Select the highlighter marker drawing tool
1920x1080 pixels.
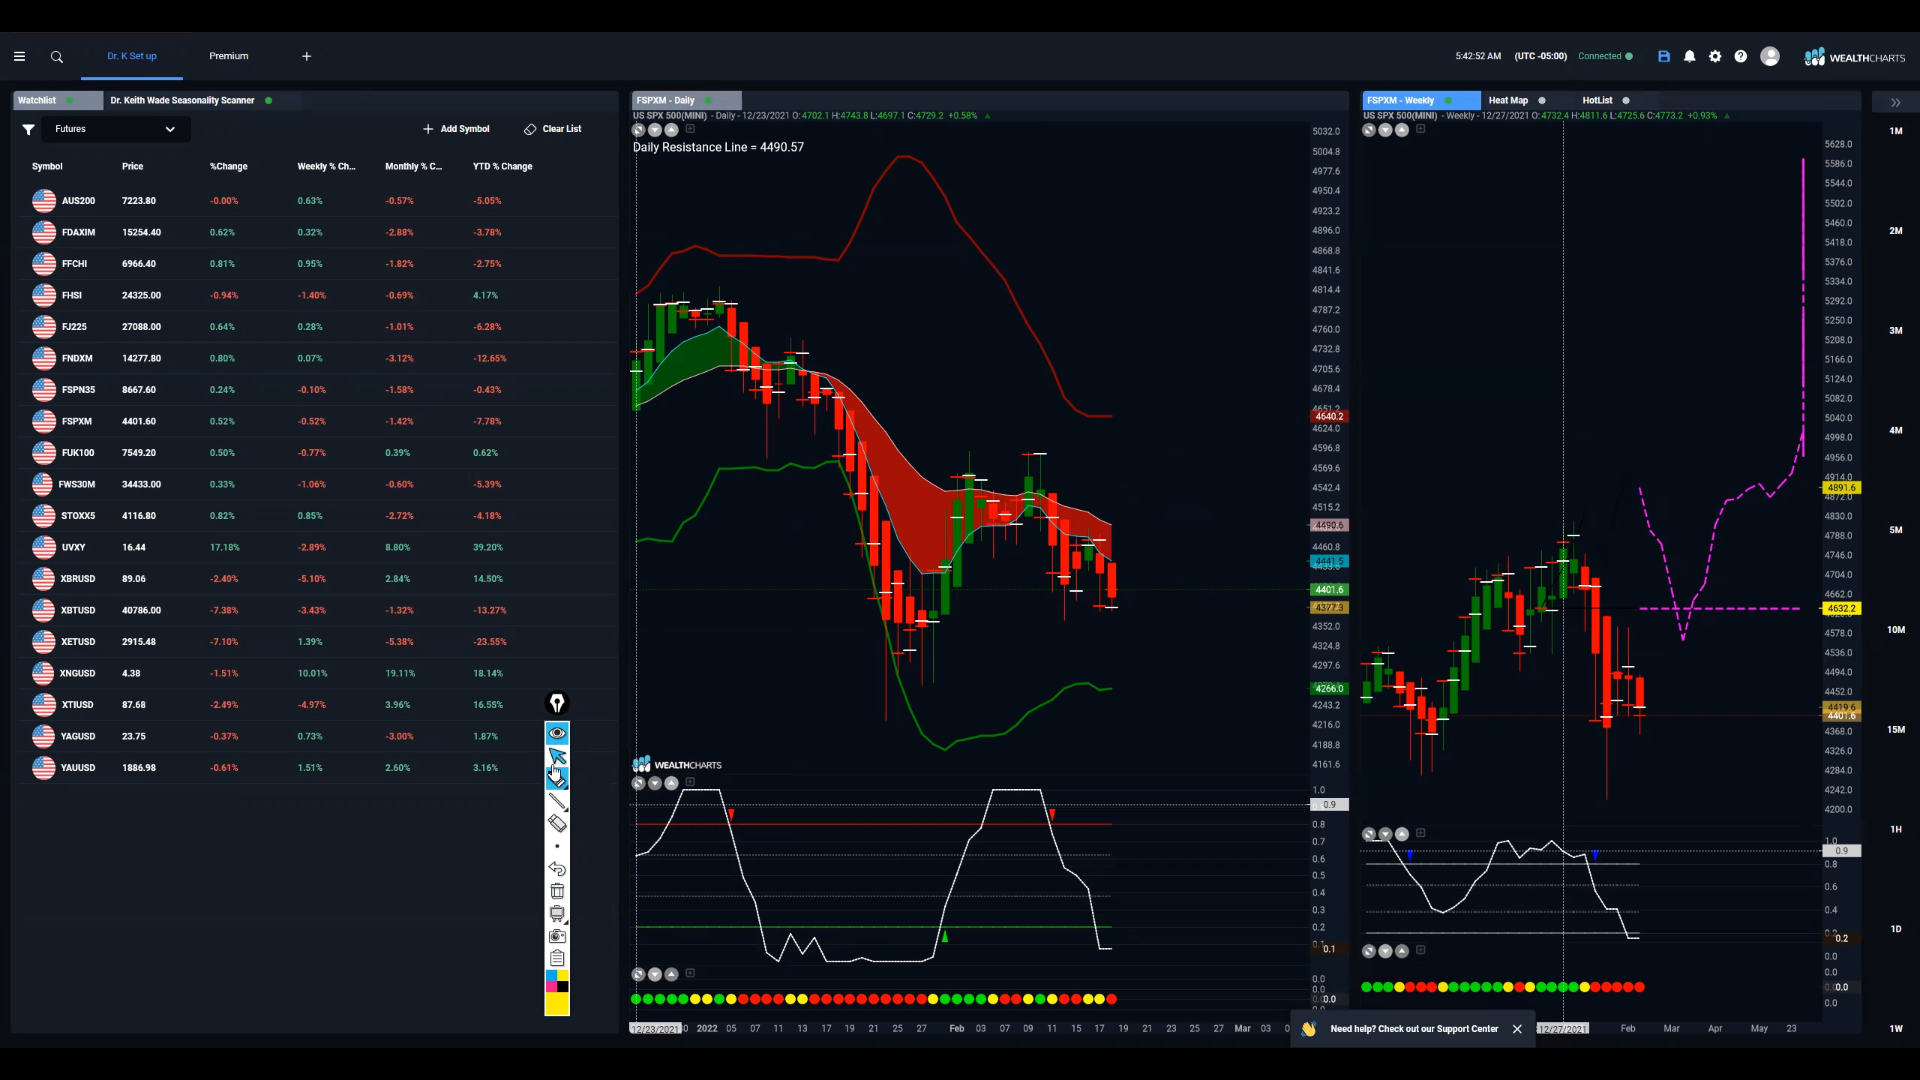point(557,778)
